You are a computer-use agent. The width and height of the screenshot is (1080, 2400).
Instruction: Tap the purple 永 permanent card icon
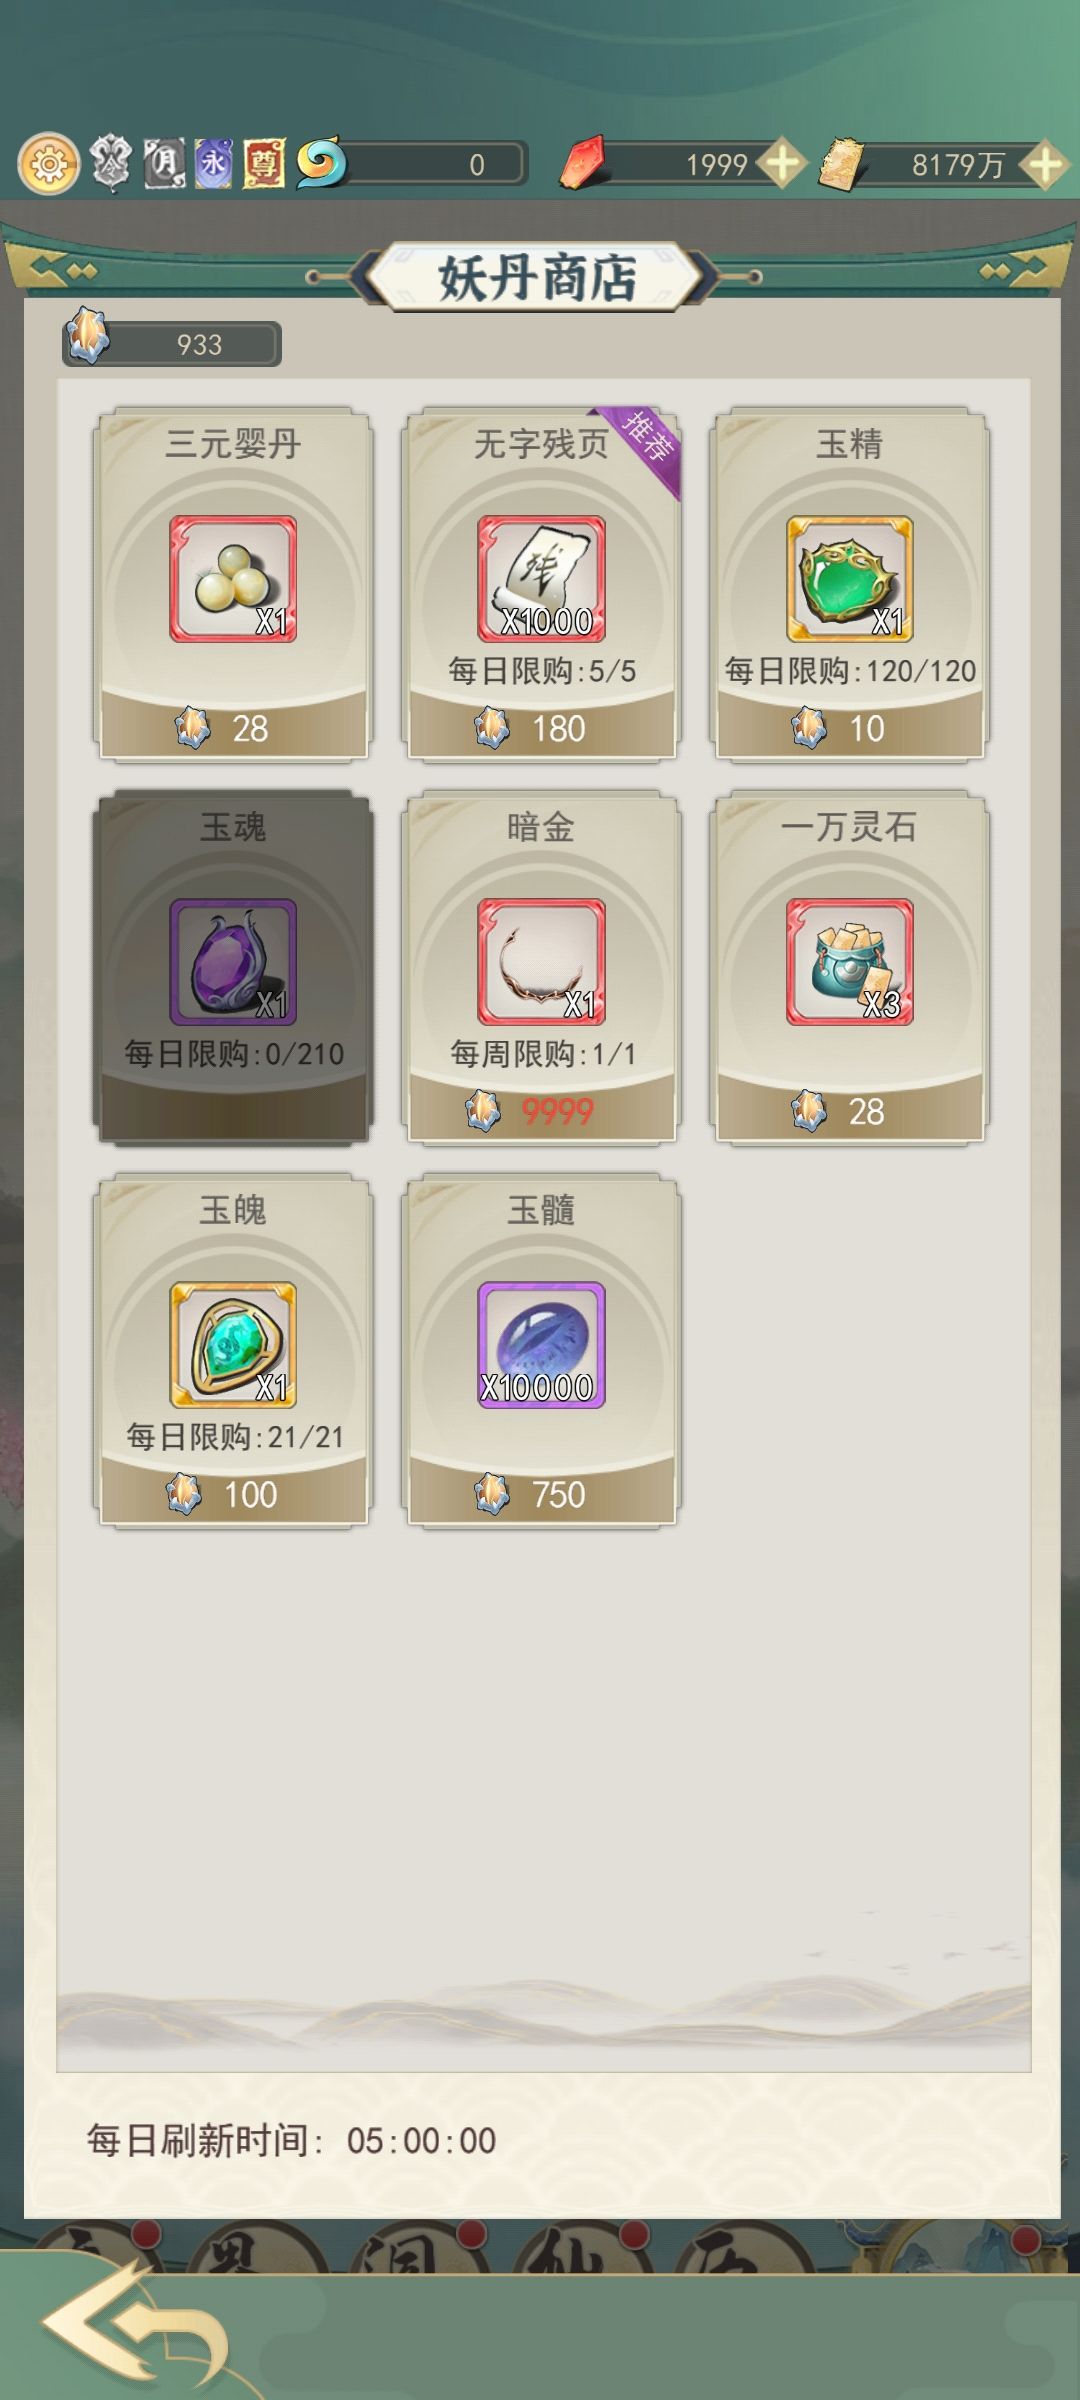tap(213, 163)
